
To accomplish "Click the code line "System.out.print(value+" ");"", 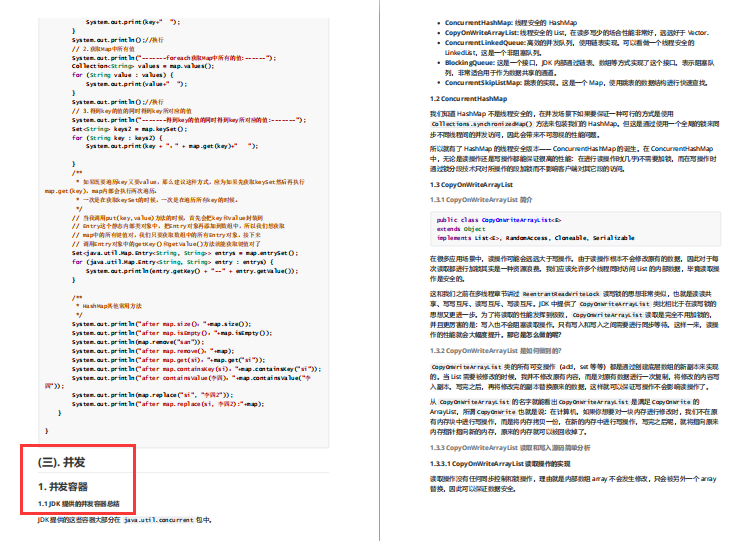I will (x=136, y=84).
